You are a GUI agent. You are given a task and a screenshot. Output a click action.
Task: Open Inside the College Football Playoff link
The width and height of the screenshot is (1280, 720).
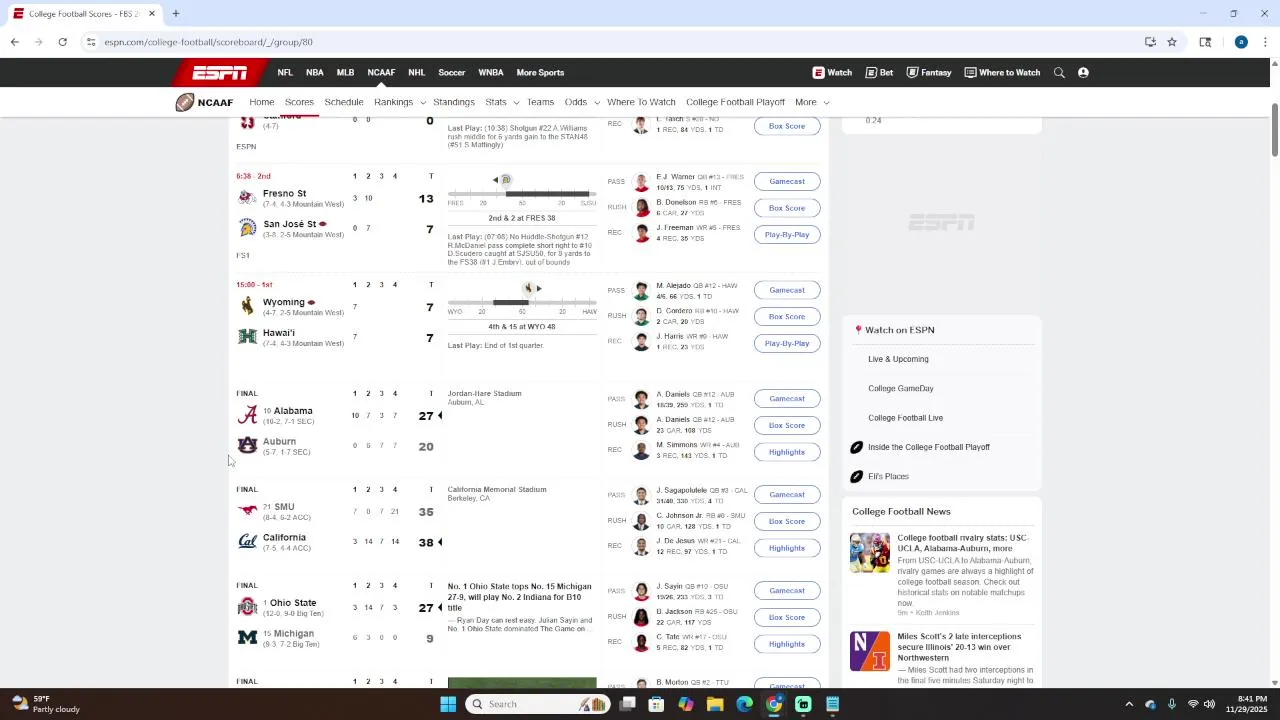click(x=929, y=447)
